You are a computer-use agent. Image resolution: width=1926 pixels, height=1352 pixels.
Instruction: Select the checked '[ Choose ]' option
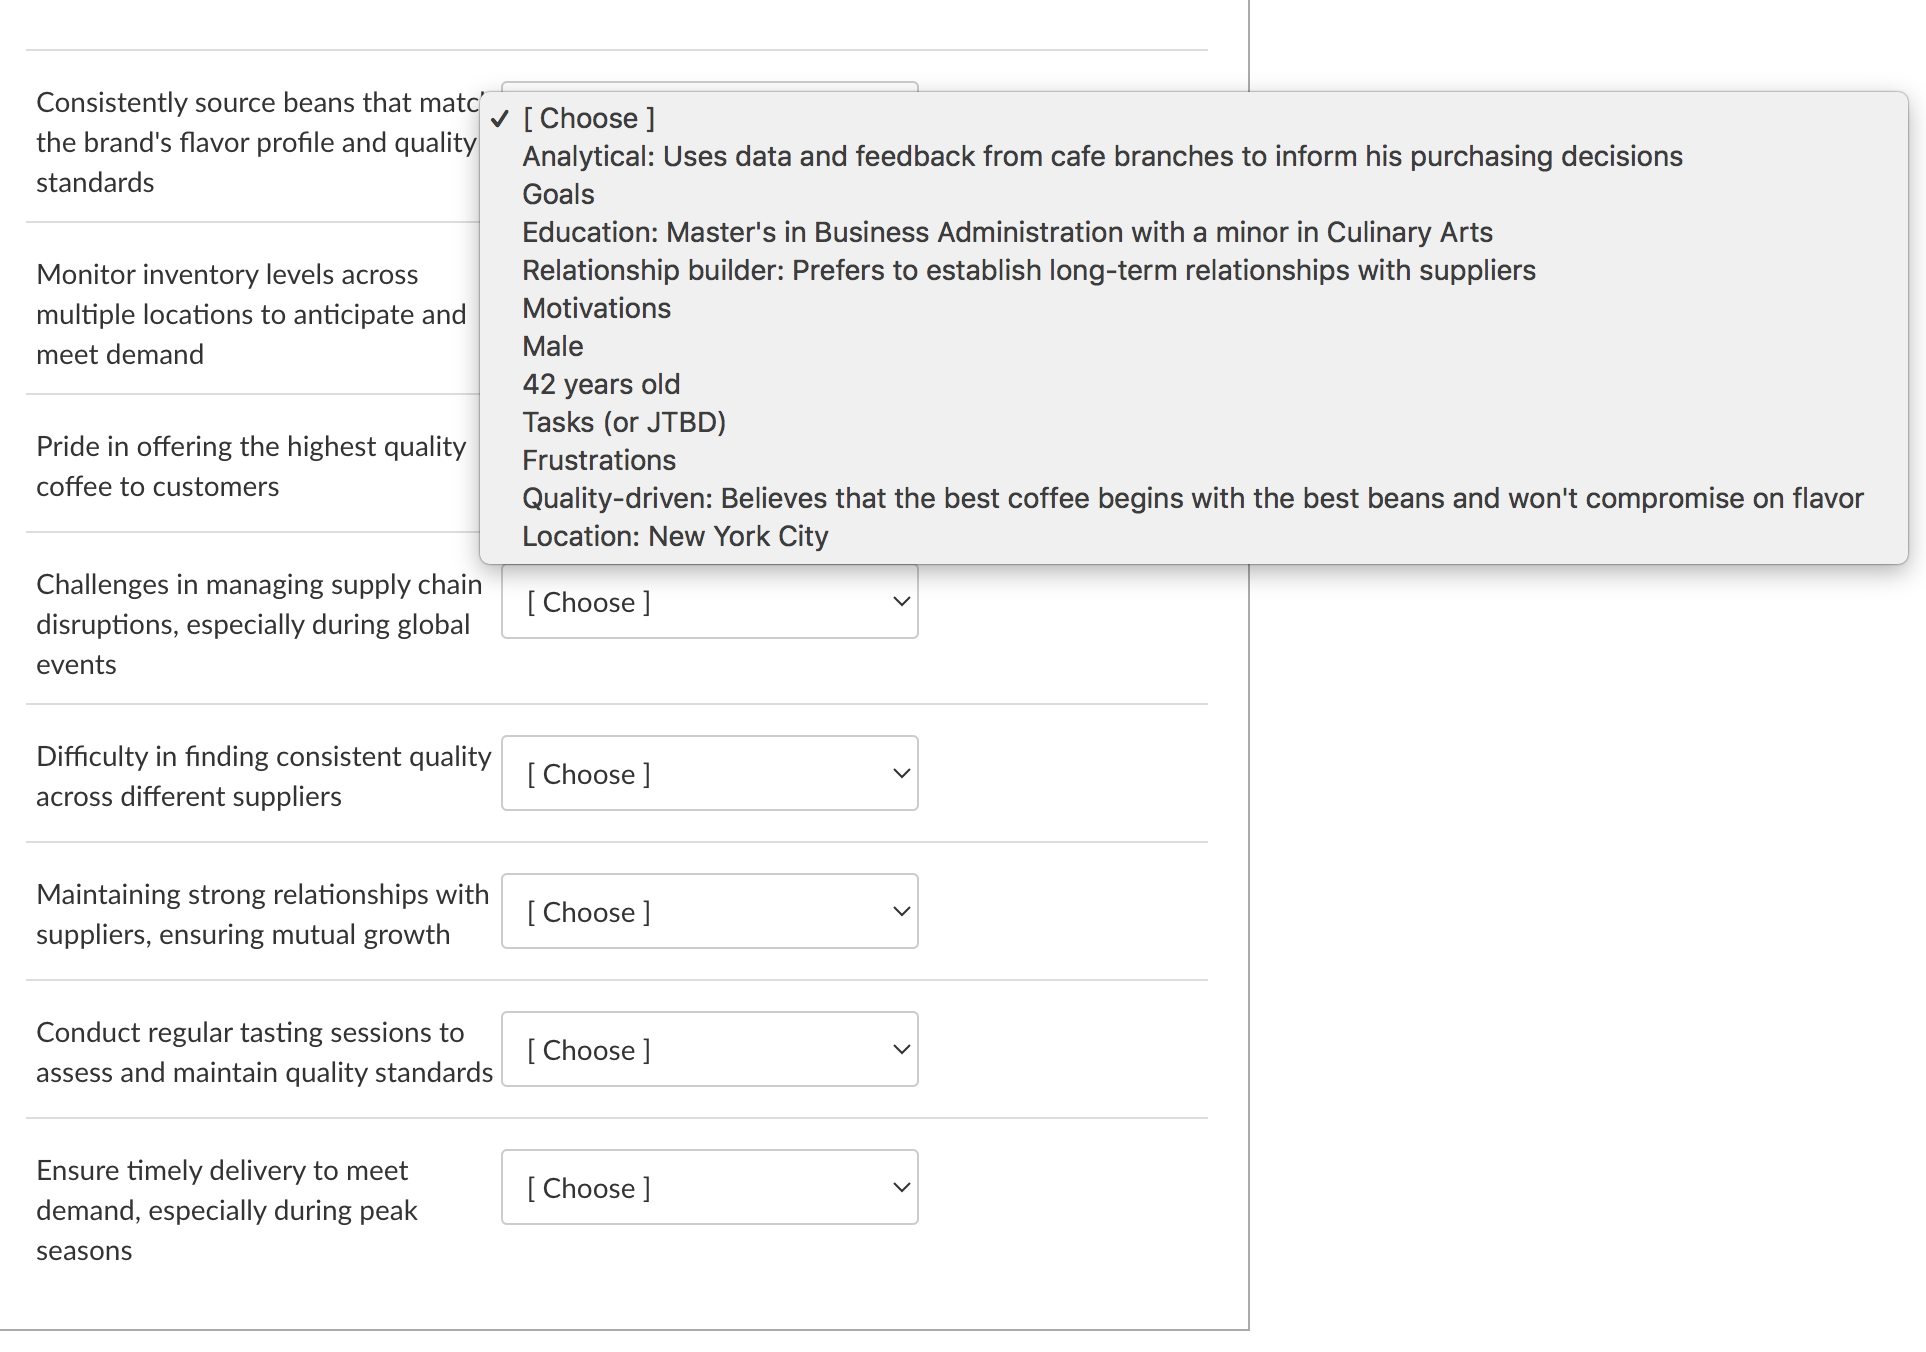pos(588,118)
